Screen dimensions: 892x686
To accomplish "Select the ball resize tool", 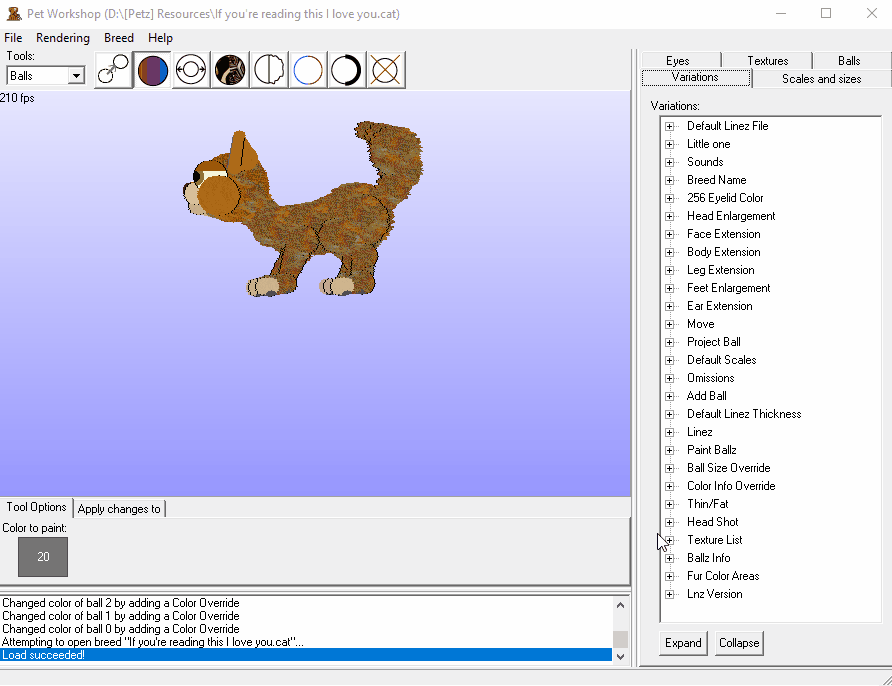I will 191,70.
